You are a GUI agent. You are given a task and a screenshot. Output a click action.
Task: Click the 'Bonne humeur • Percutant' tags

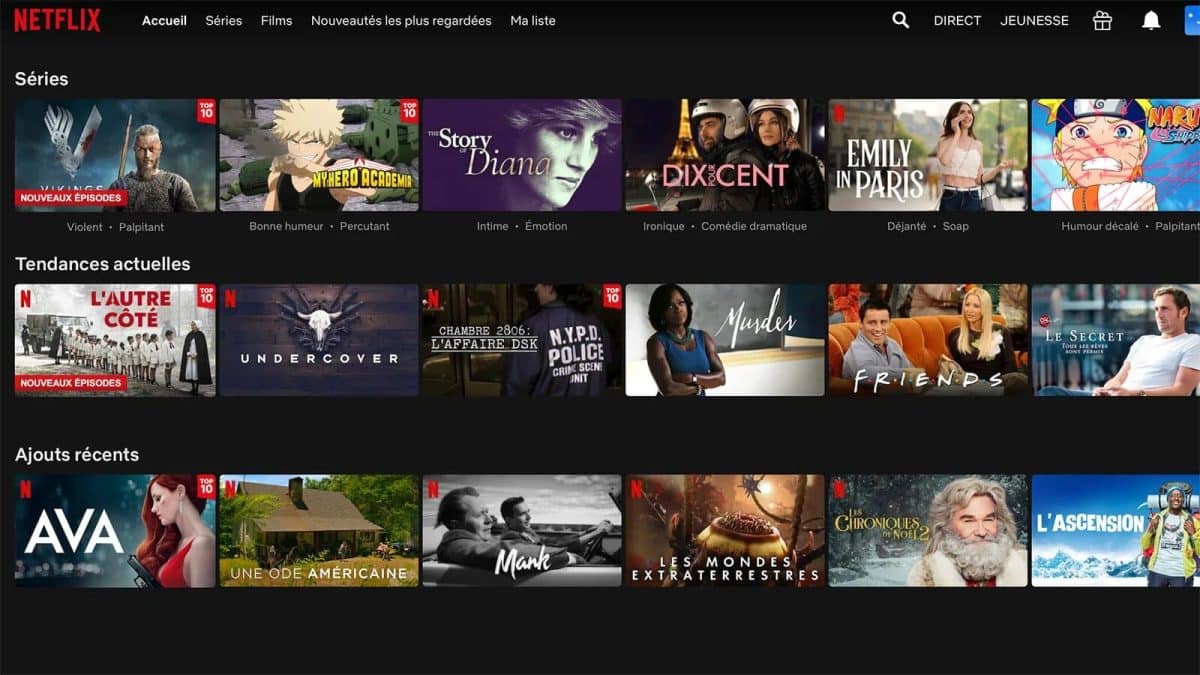coord(319,226)
